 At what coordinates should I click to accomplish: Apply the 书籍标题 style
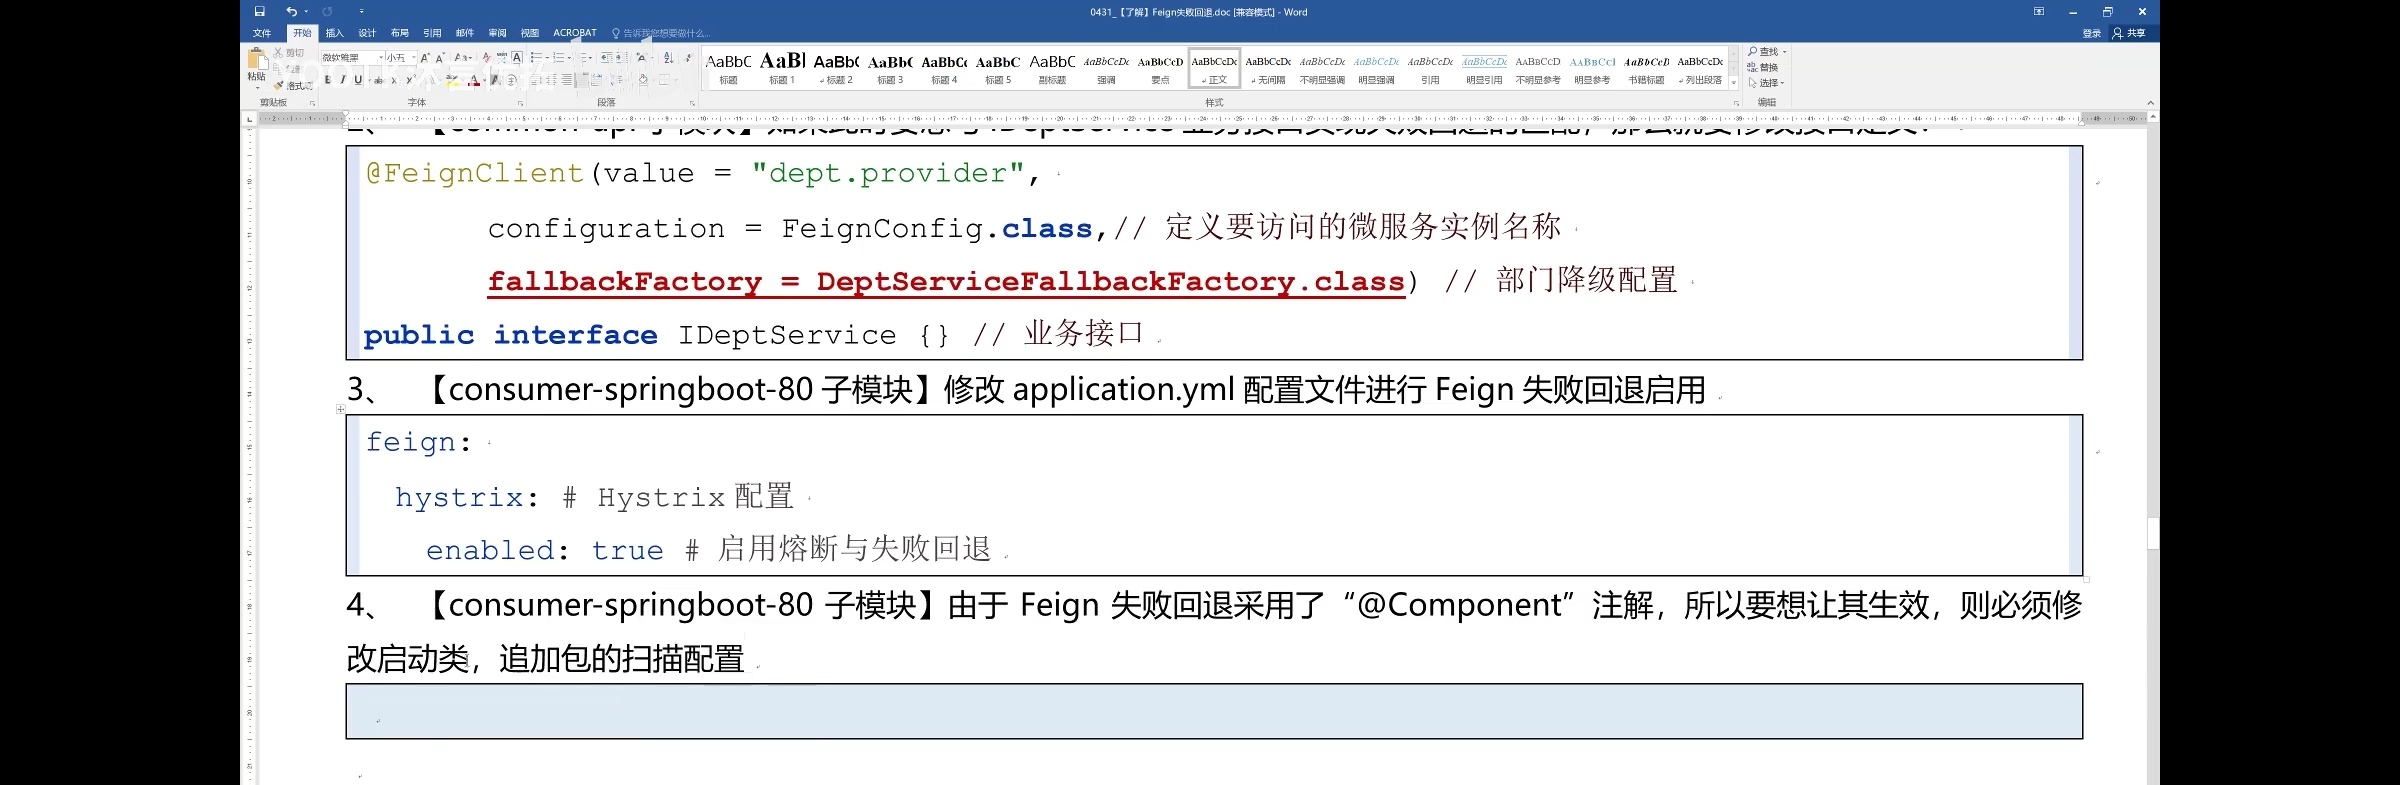[x=1646, y=68]
